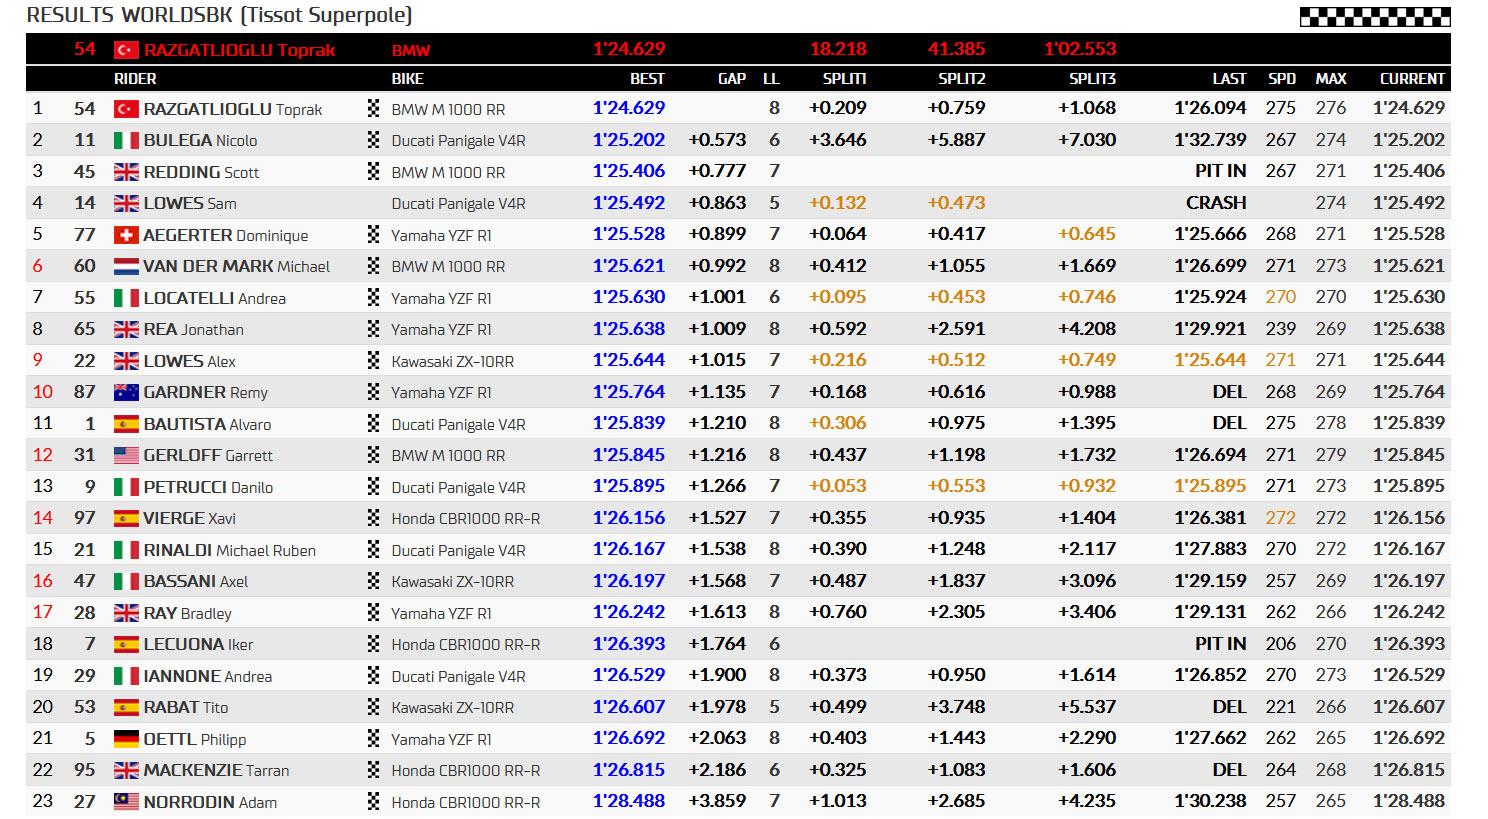Click the SPLIT2 column header
The width and height of the screenshot is (1488, 819).
coord(962,79)
